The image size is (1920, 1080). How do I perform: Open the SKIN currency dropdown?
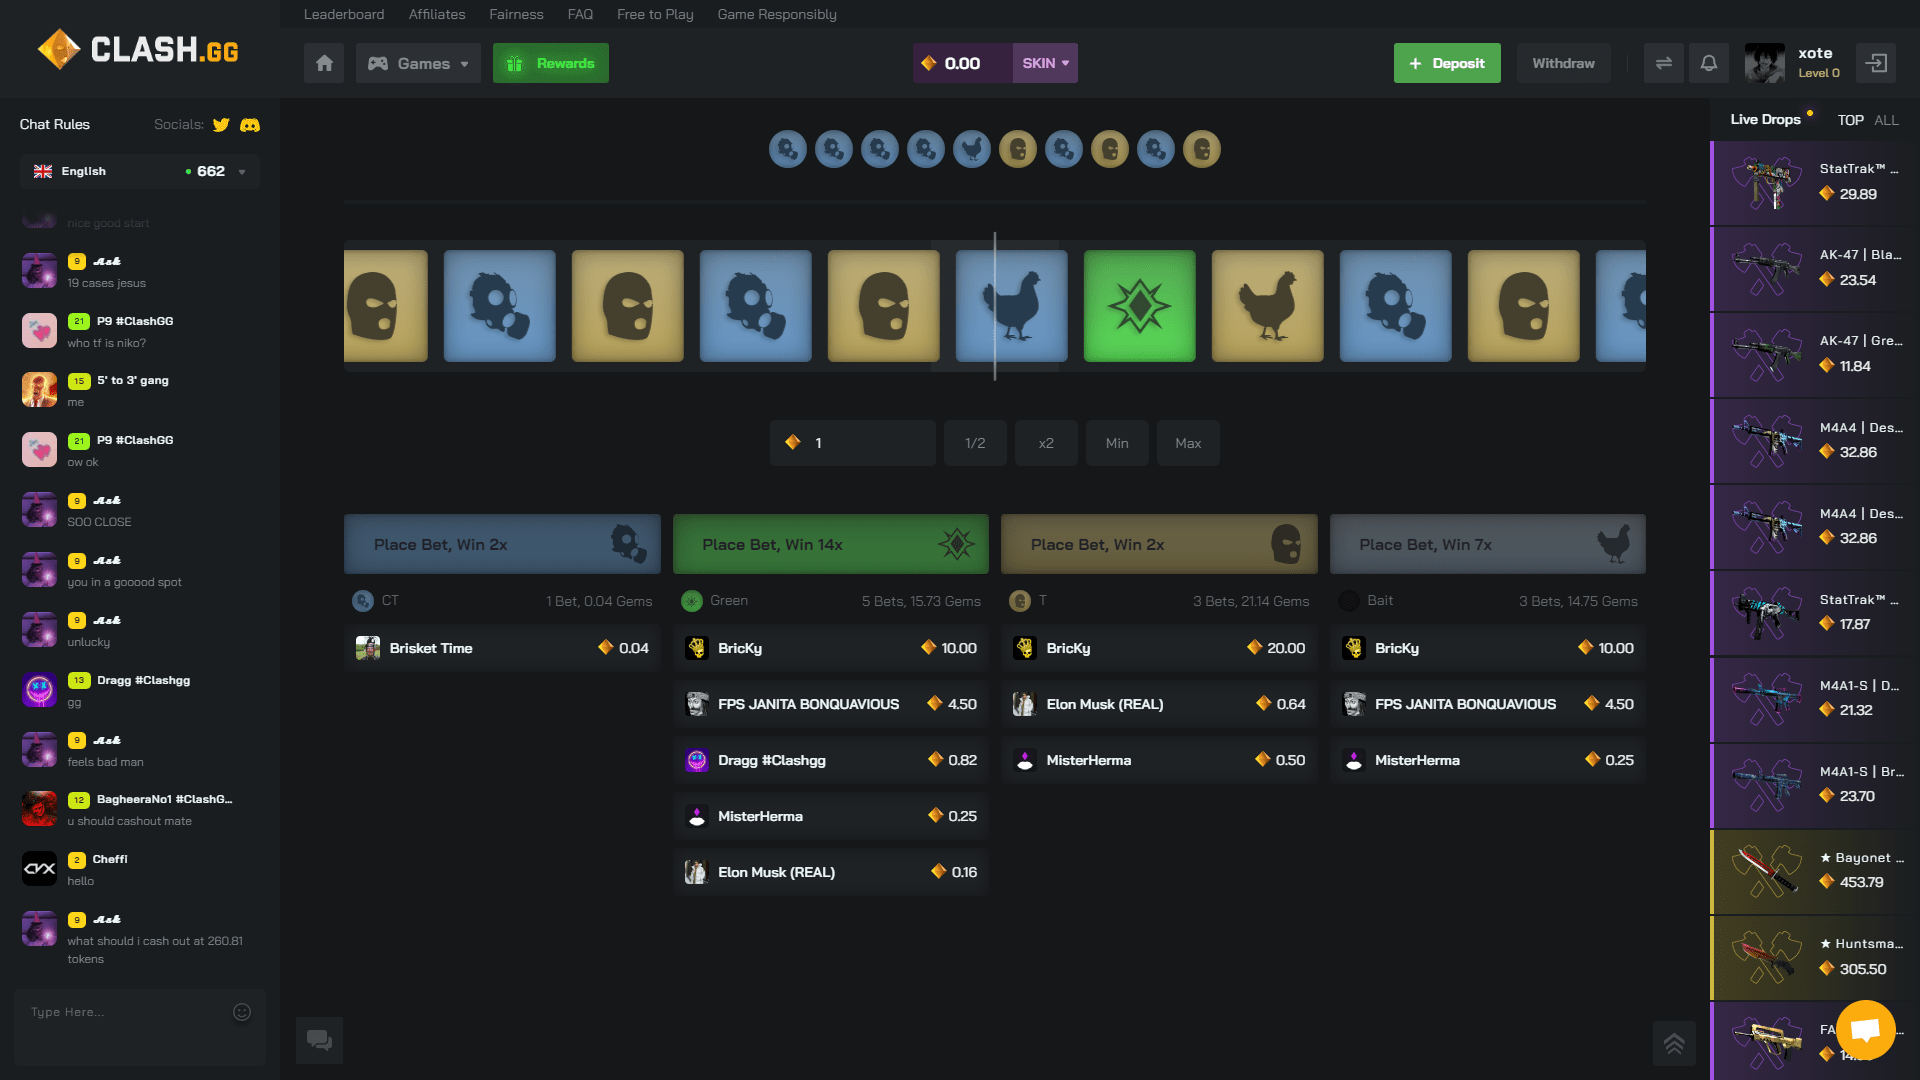click(x=1045, y=63)
